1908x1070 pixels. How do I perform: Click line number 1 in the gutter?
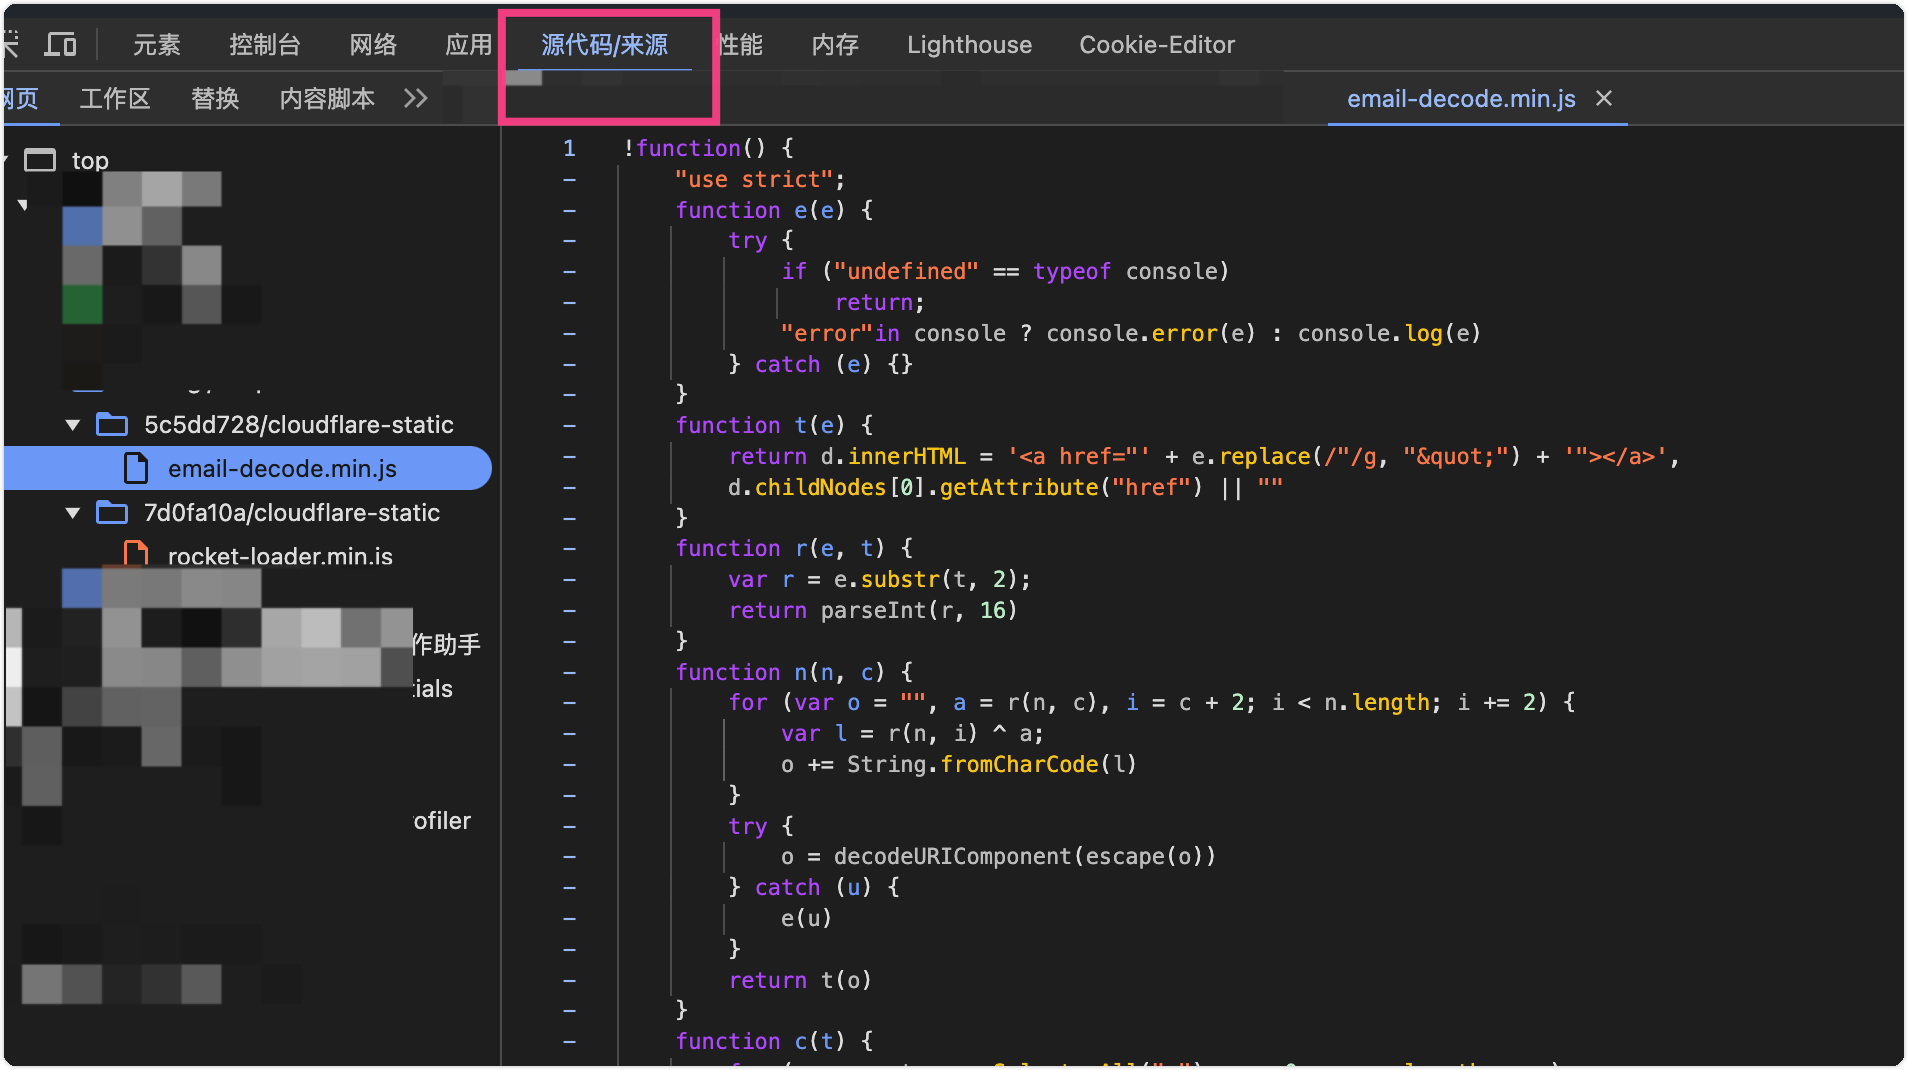pyautogui.click(x=569, y=148)
